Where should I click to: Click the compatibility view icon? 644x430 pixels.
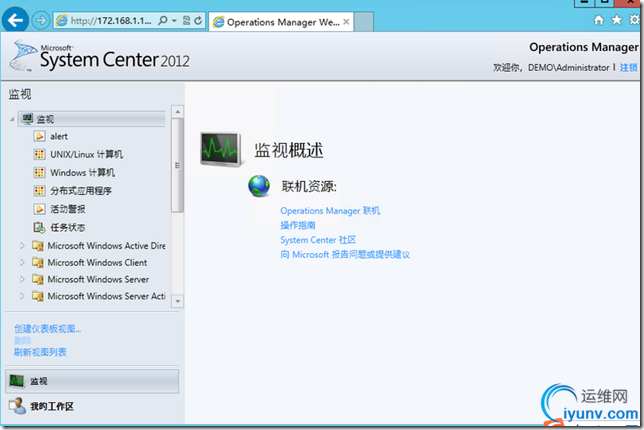click(186, 21)
